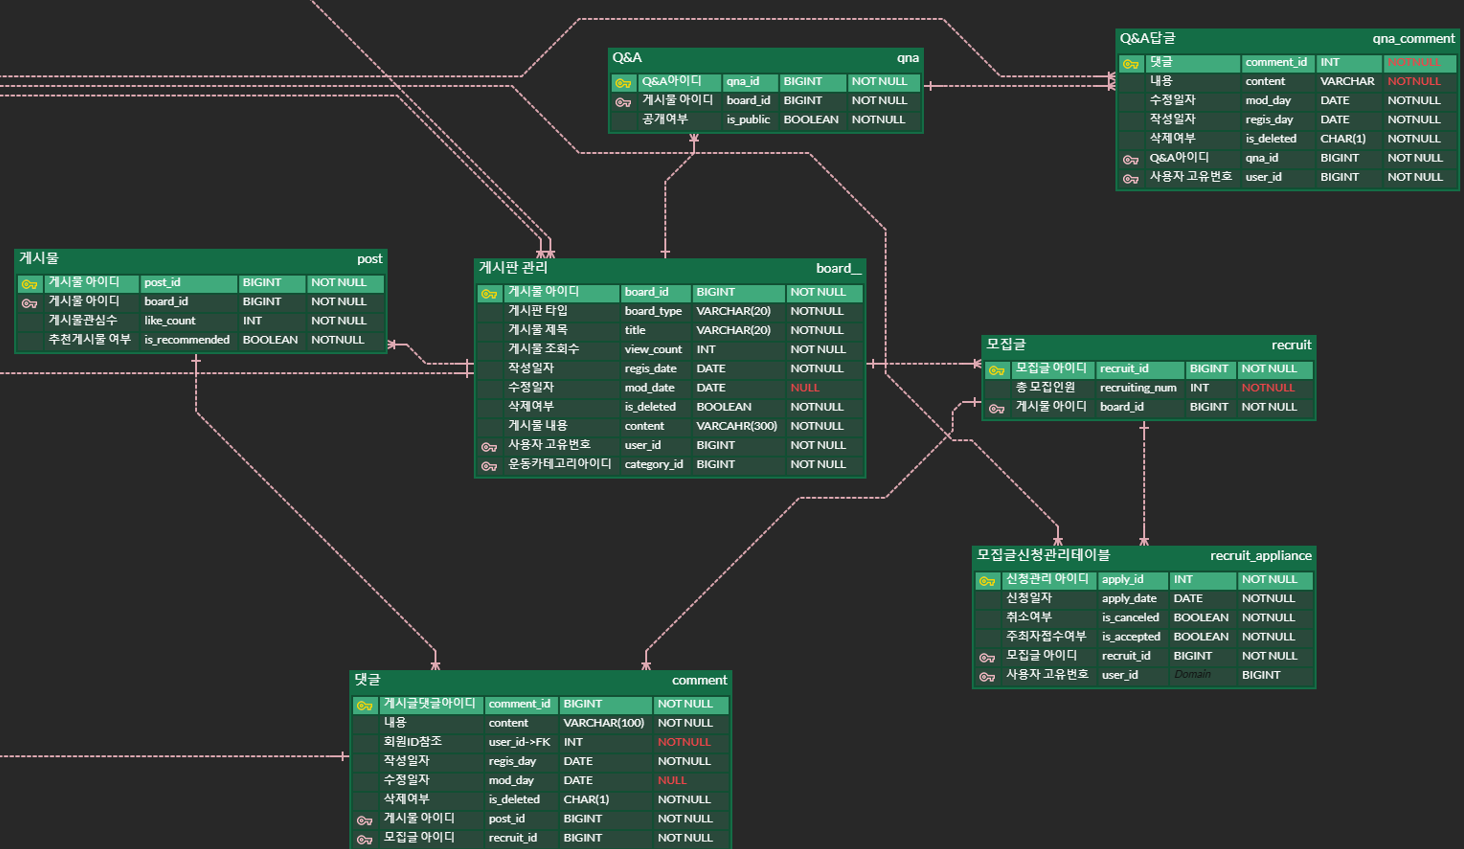Screen dimensions: 1464x849
Task: Select the foreign key icon on comment table's recruit_id row
Action: pyautogui.click(x=364, y=840)
